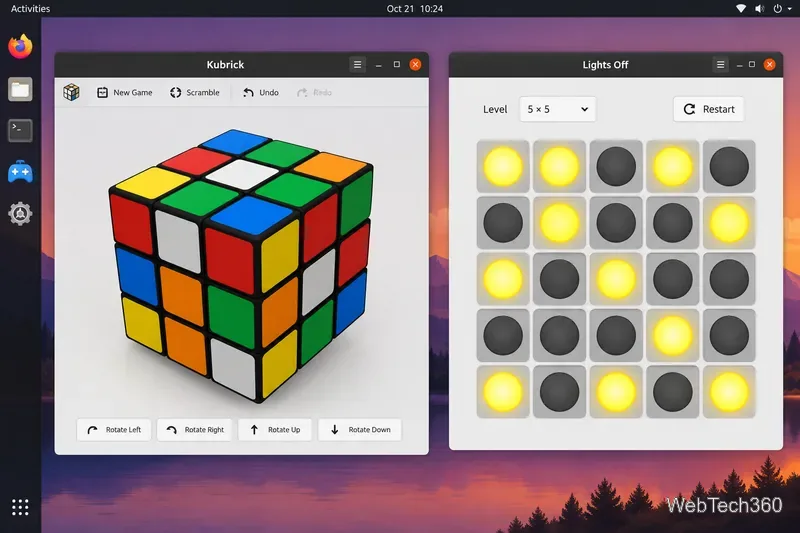Click the Rotate Down button
The height and width of the screenshot is (533, 800).
360,430
